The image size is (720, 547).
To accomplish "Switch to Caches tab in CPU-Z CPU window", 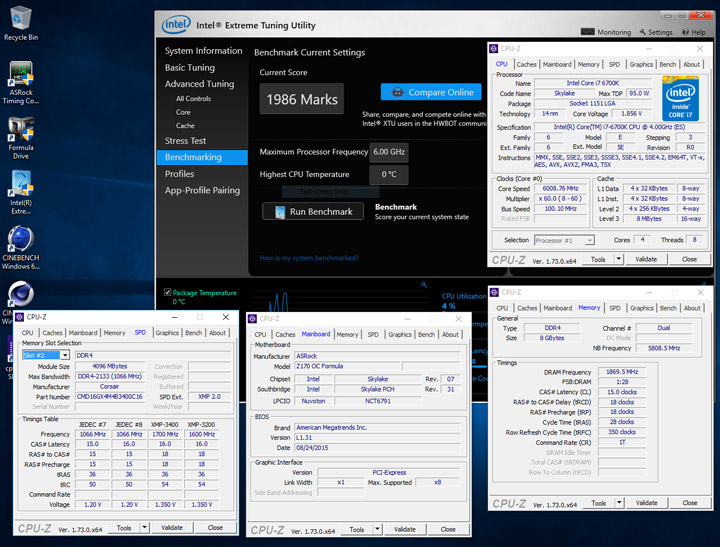I will coord(526,64).
